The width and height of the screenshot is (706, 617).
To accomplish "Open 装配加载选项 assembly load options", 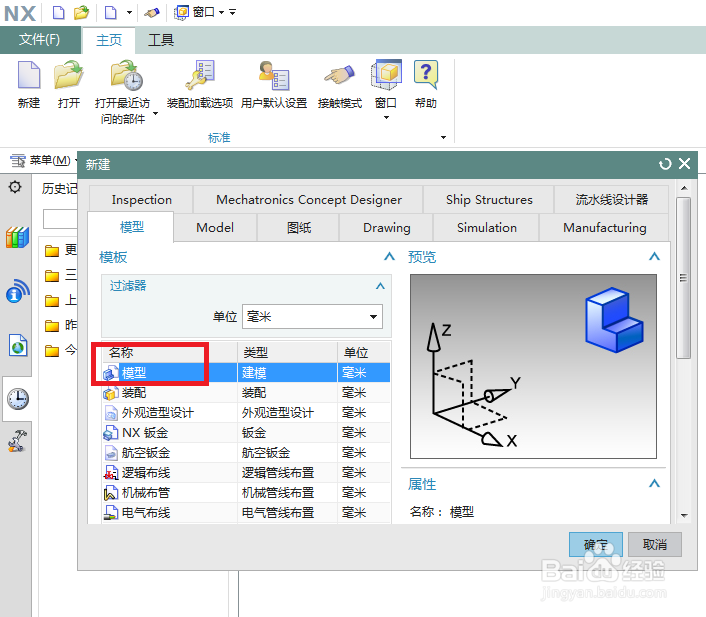I will tap(200, 75).
